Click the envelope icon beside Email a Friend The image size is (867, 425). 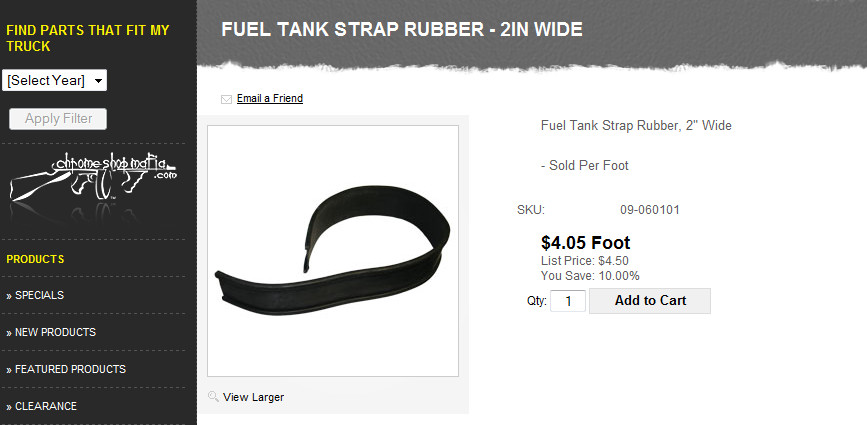tap(226, 99)
